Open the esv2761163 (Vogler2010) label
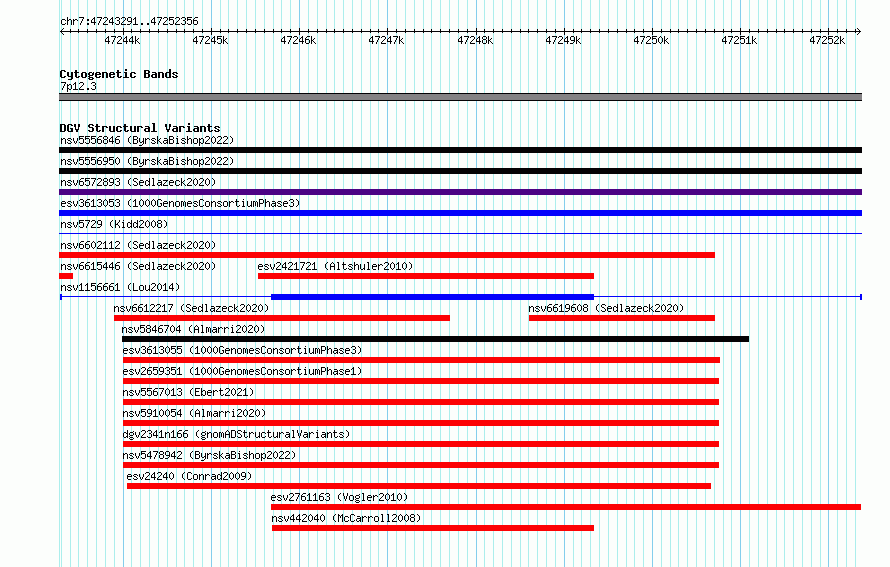The image size is (890, 567). pos(339,497)
